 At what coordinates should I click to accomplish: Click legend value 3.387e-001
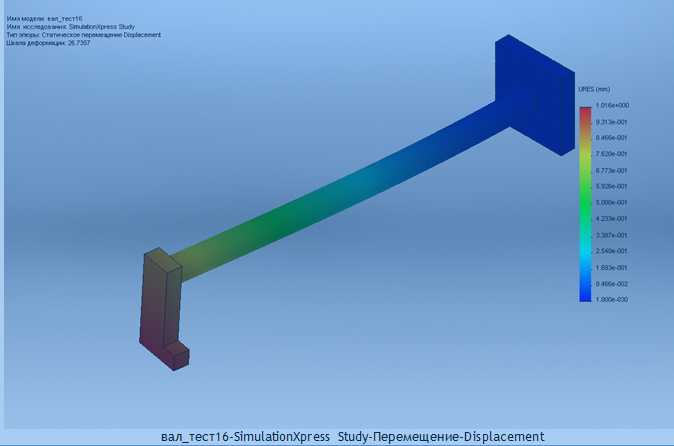[611, 235]
